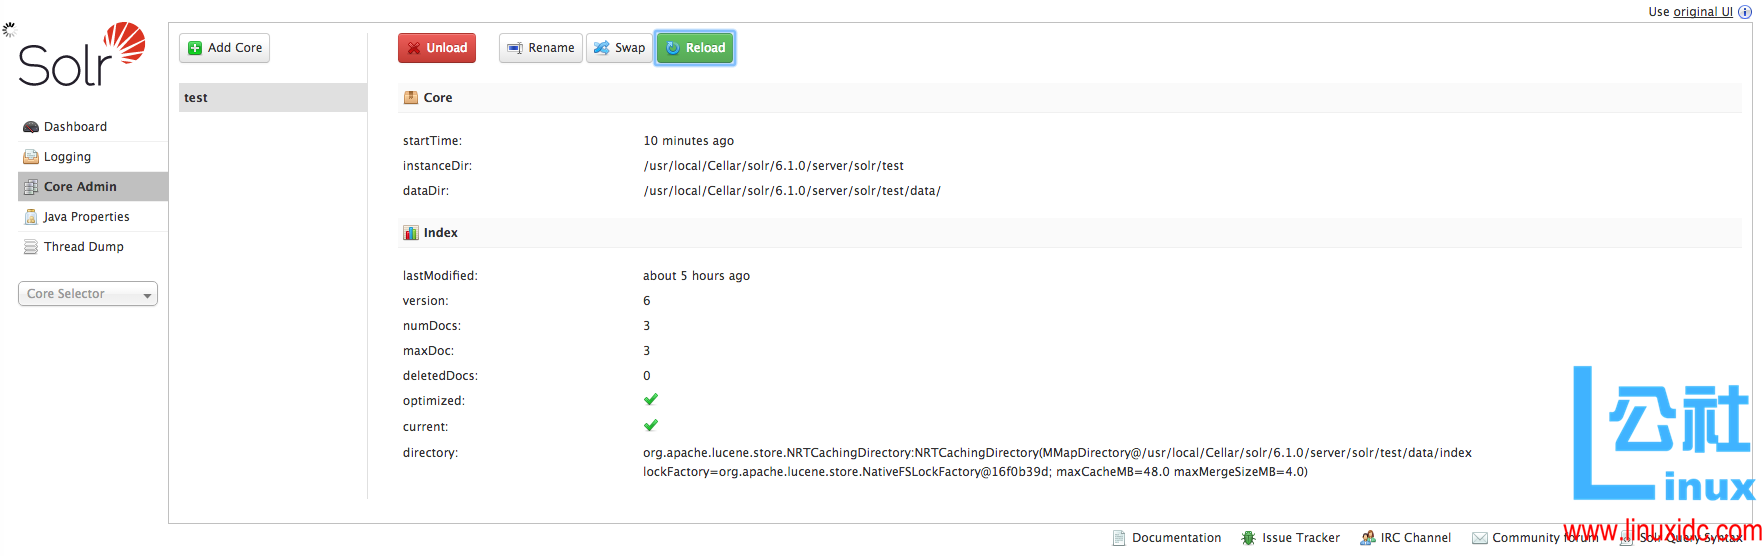Click the Add Core button
This screenshot has width=1762, height=556.
[224, 48]
